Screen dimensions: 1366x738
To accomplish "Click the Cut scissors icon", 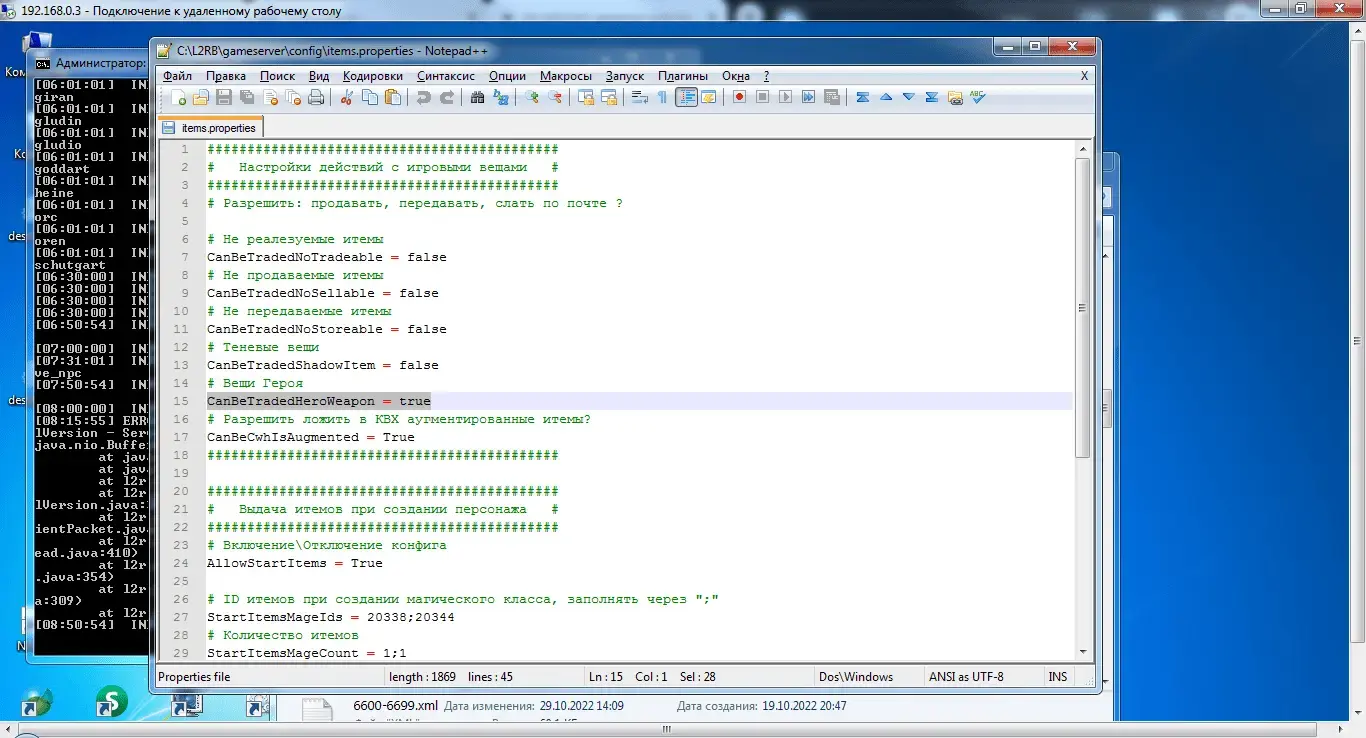I will 346,97.
